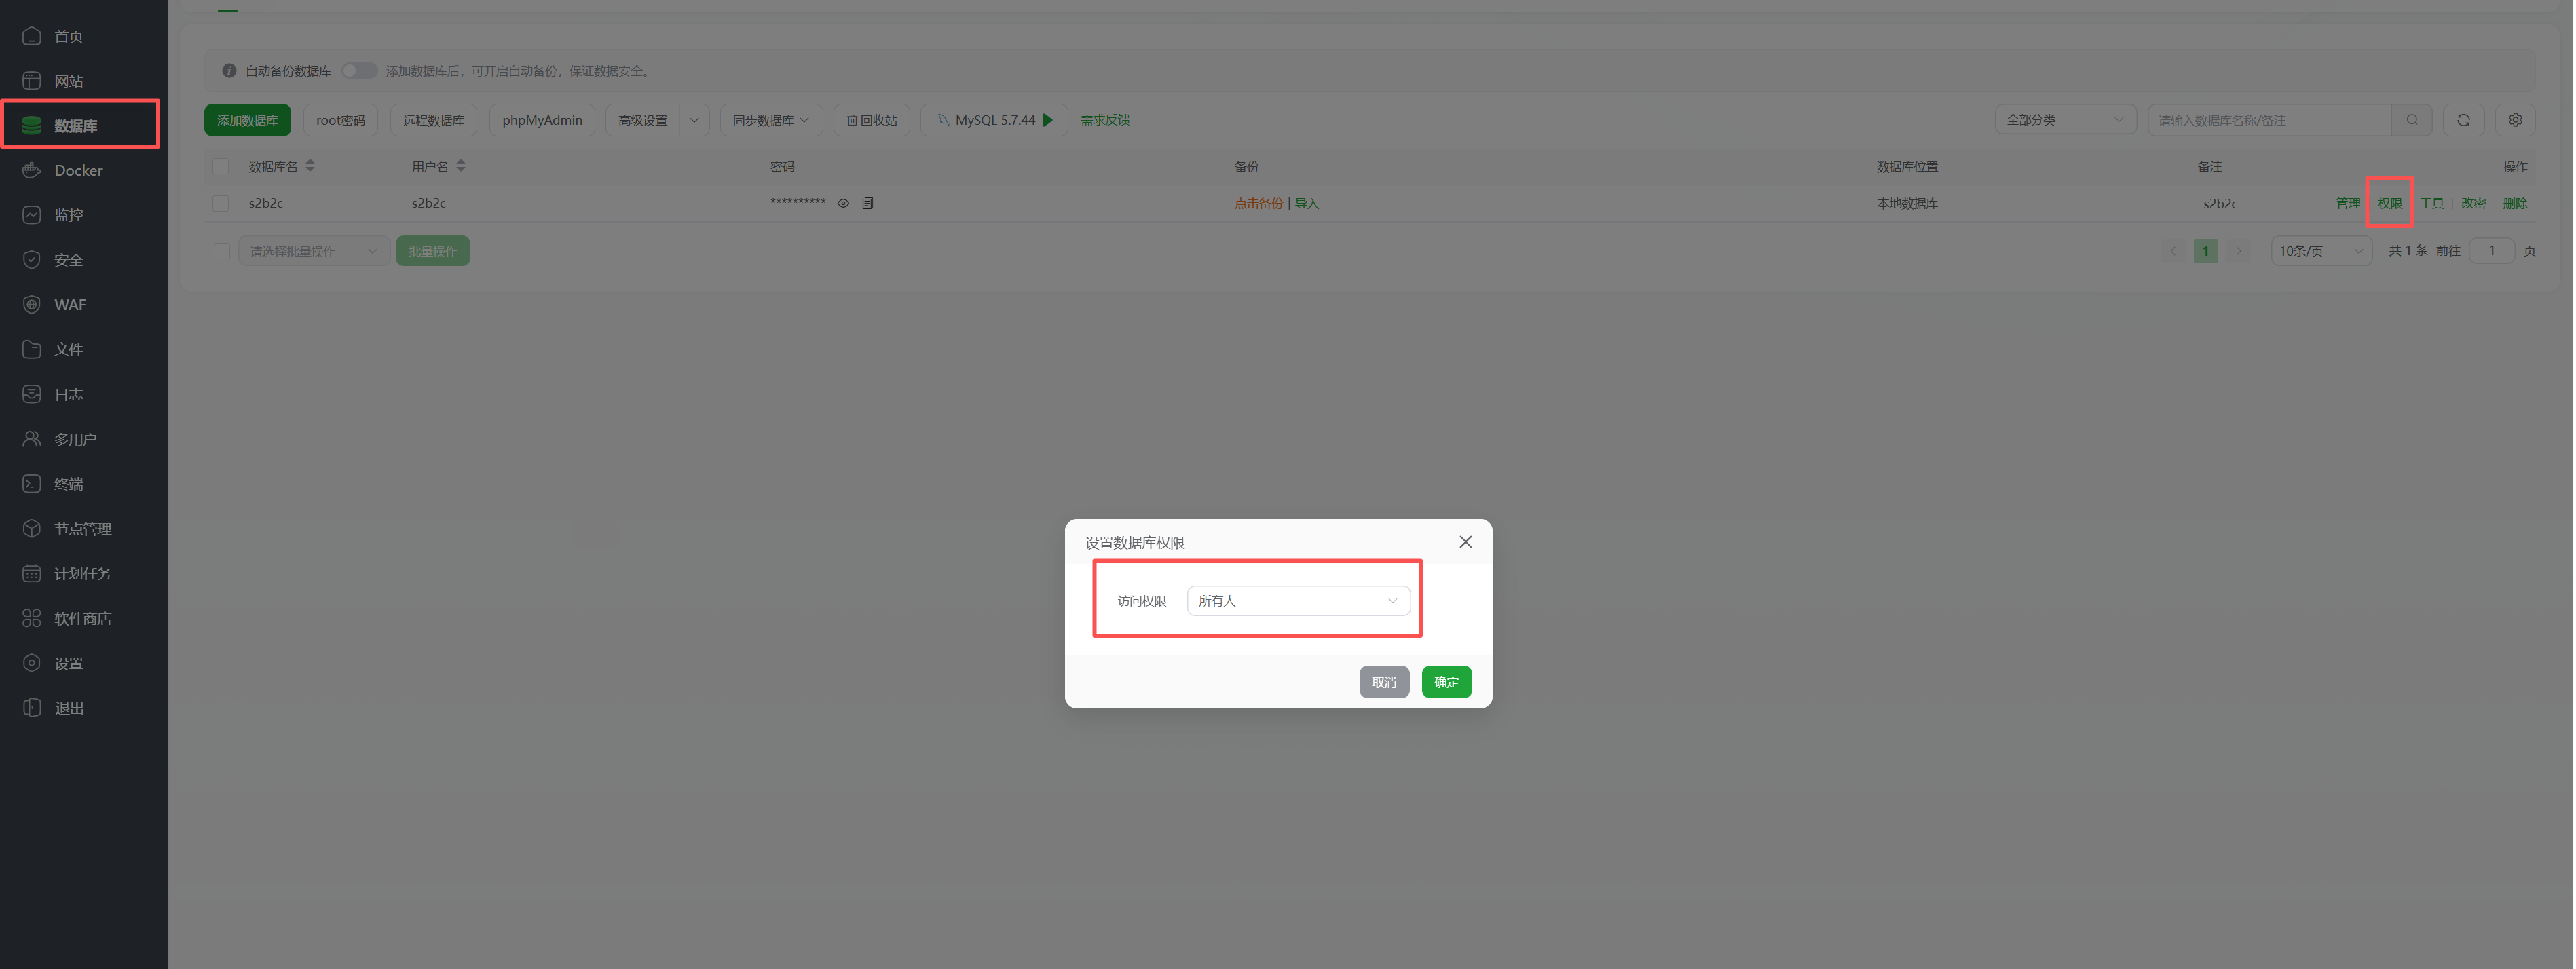Open Docker in the sidebar
Image resolution: width=2576 pixels, height=969 pixels.
click(78, 171)
